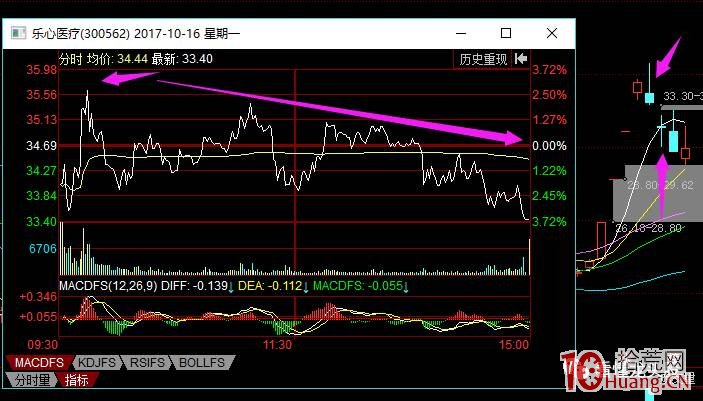Click the 34.27 price axis label
This screenshot has width=703, height=401.
coord(42,170)
